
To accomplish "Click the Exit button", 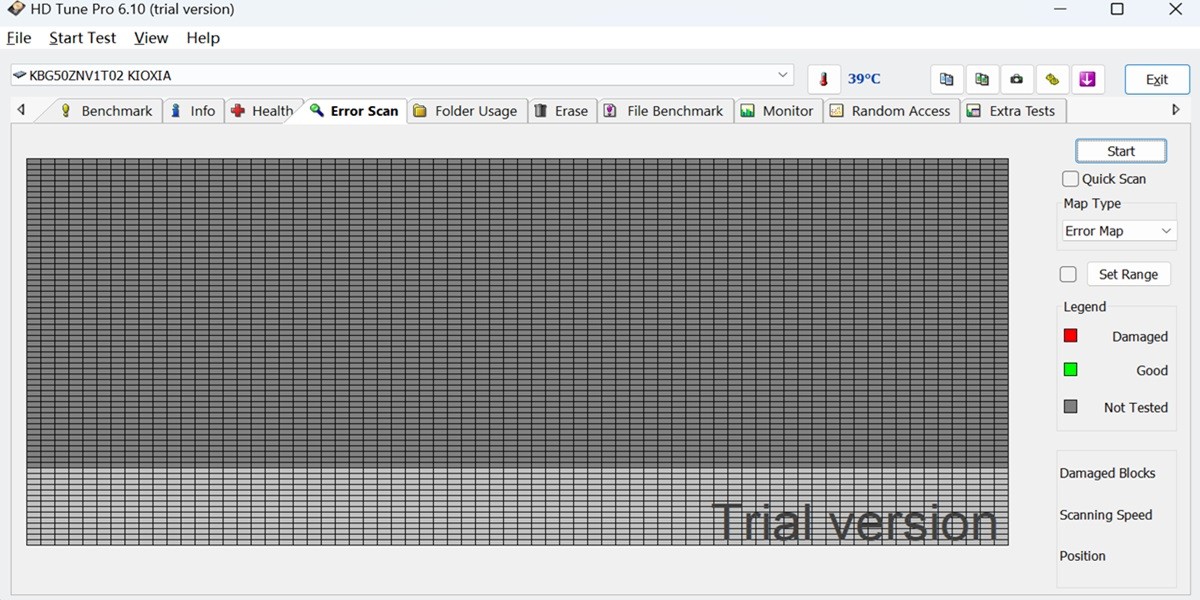I will point(1156,80).
